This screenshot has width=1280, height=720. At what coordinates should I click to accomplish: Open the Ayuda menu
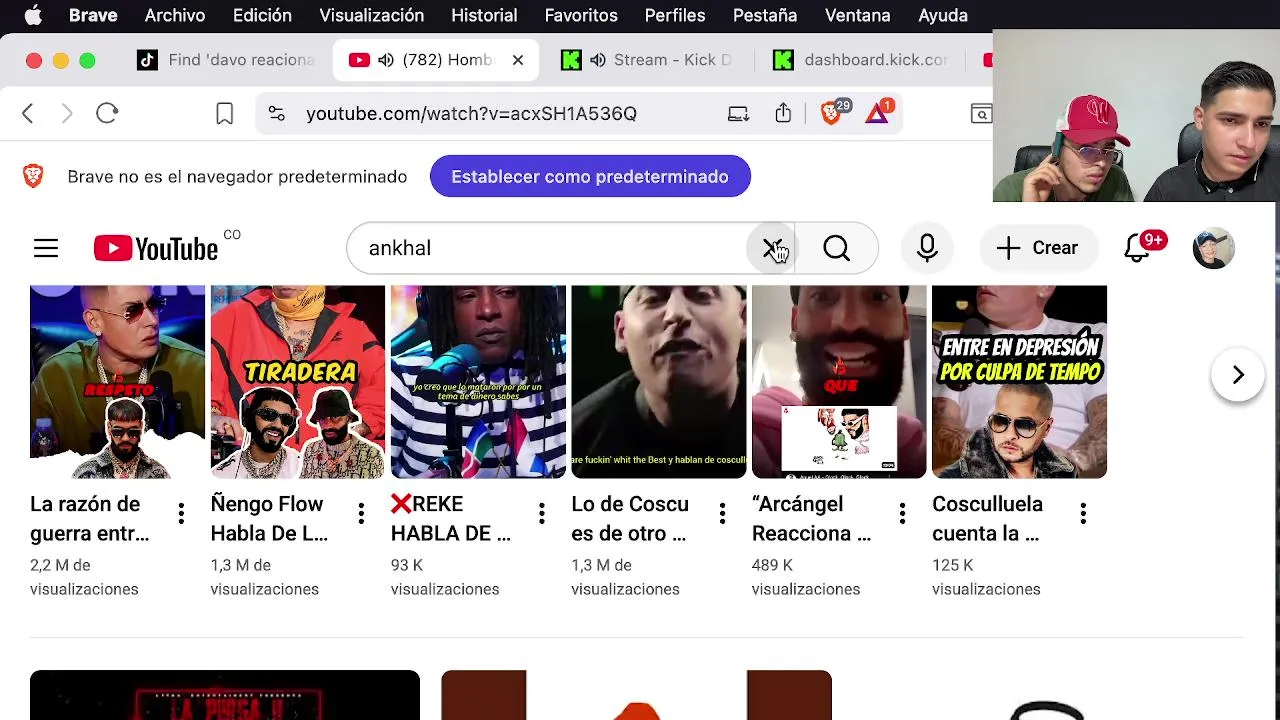(943, 15)
